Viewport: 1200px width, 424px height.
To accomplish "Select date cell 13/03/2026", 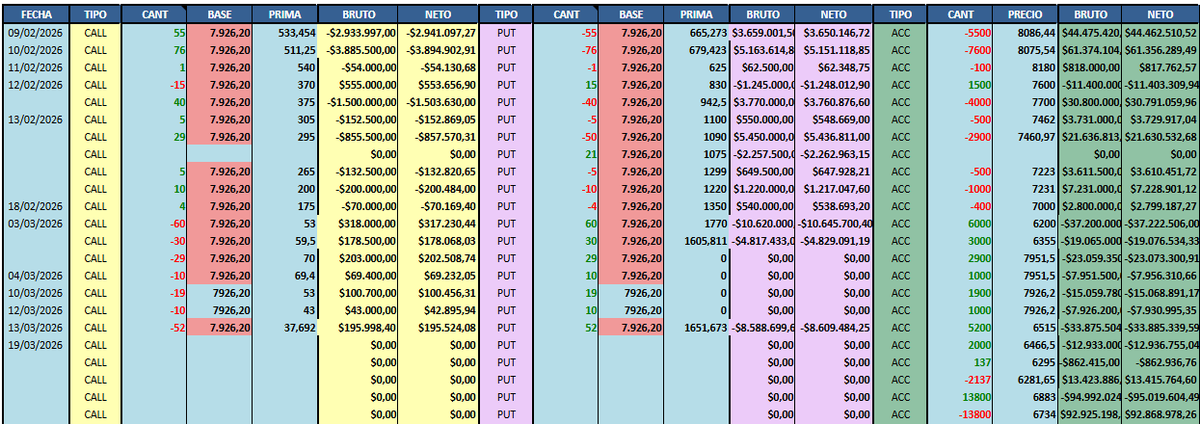I will (36, 327).
